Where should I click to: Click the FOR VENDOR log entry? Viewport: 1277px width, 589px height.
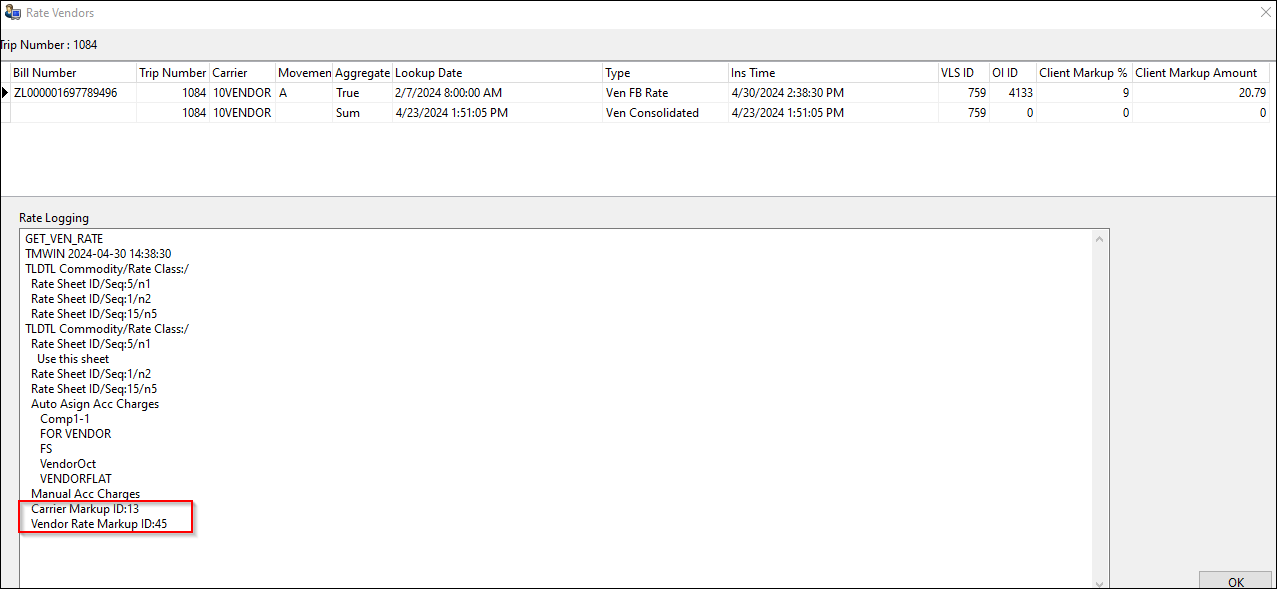pyautogui.click(x=76, y=434)
